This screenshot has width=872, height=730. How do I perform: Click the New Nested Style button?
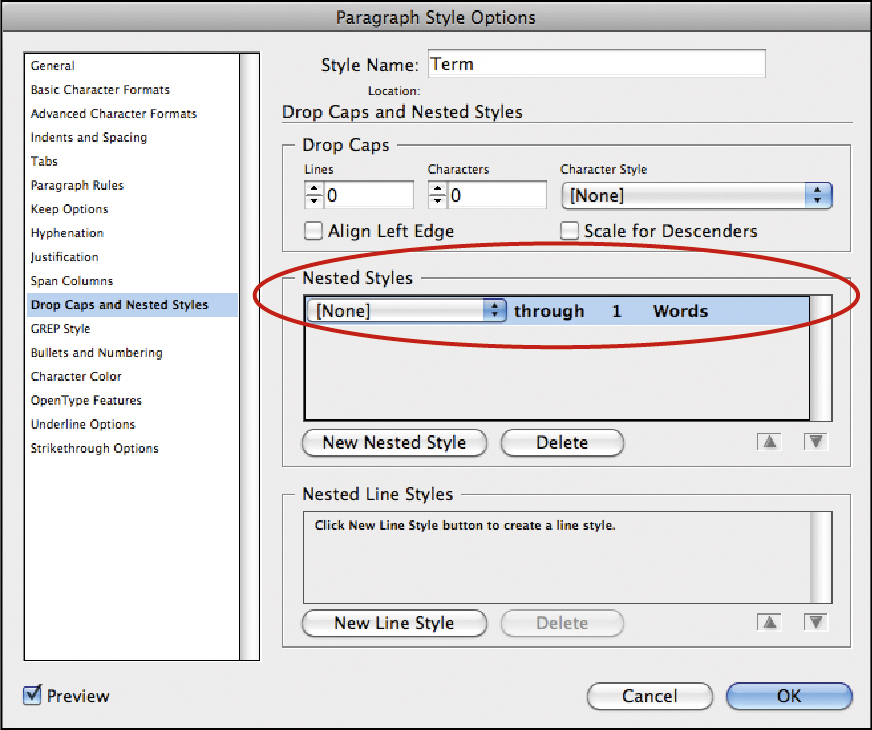(x=394, y=442)
